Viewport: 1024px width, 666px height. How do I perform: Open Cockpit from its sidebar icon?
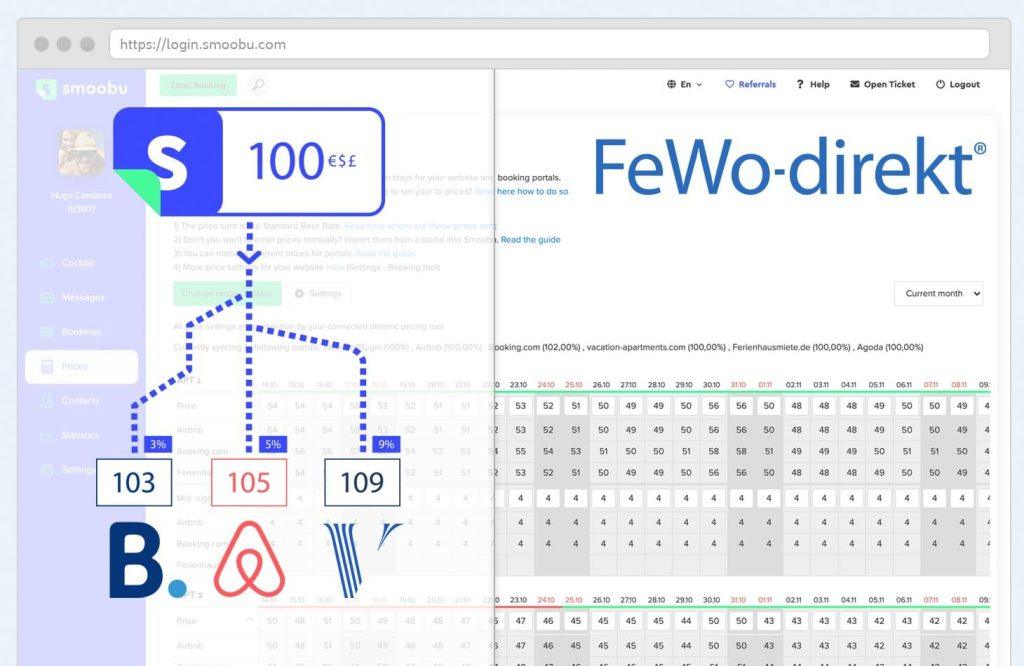(47, 263)
